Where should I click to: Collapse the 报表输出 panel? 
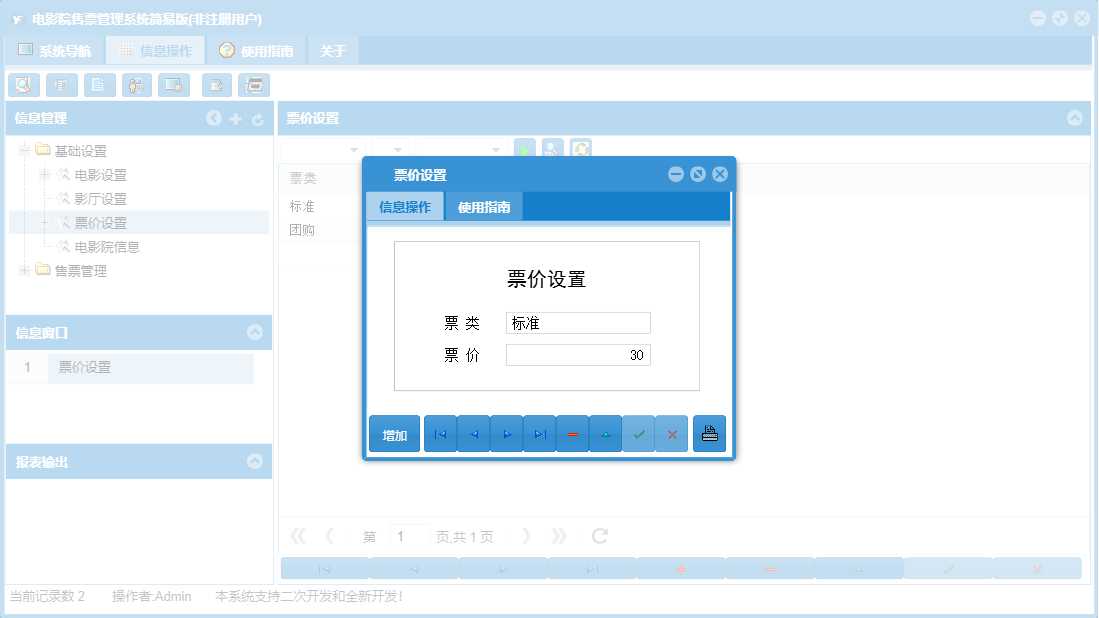pyautogui.click(x=257, y=461)
